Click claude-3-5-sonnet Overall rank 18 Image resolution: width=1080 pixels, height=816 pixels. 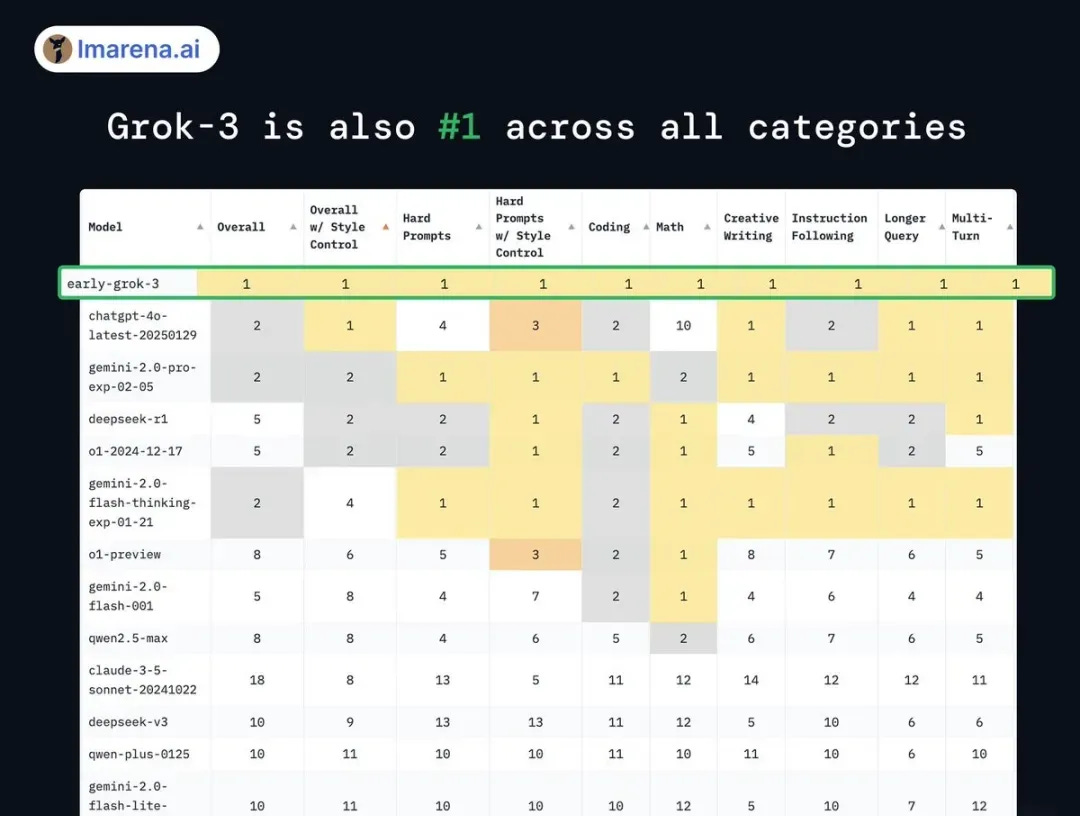pos(257,680)
